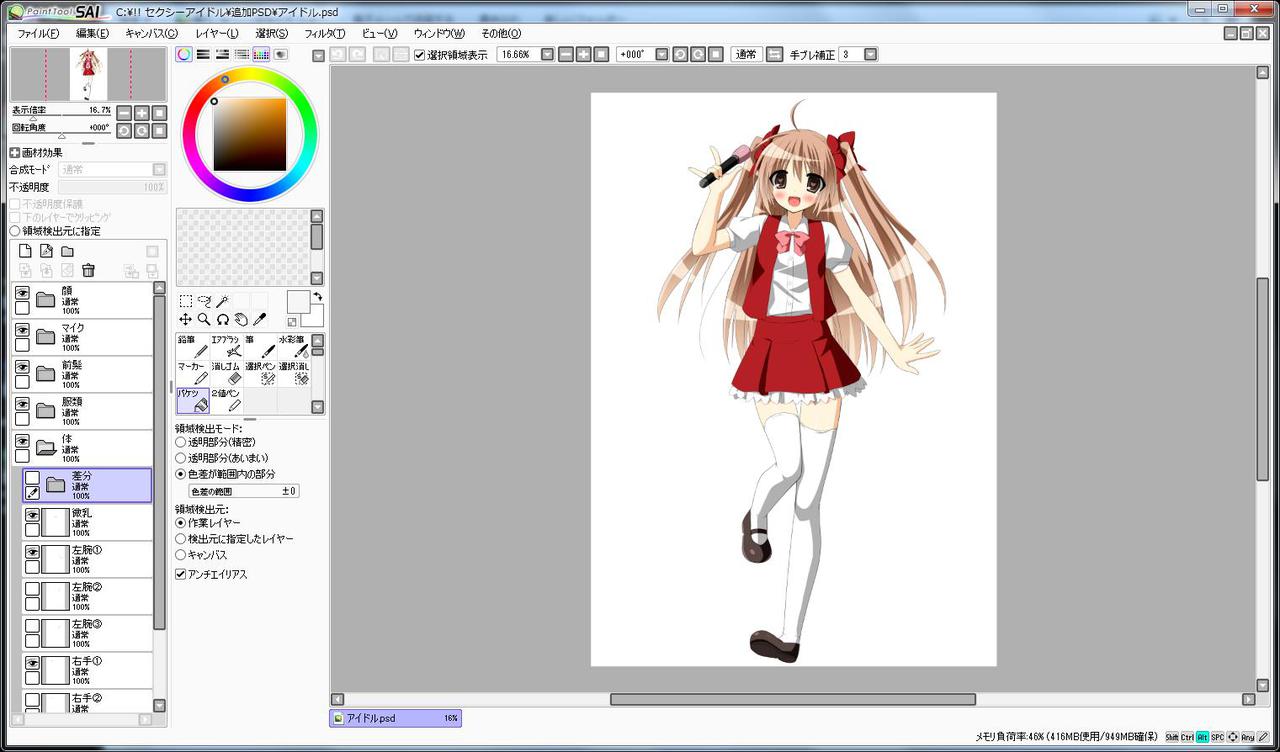Screen dimensions: 1280x752
Task: Click the 通常 button in toolbar
Action: (x=746, y=54)
